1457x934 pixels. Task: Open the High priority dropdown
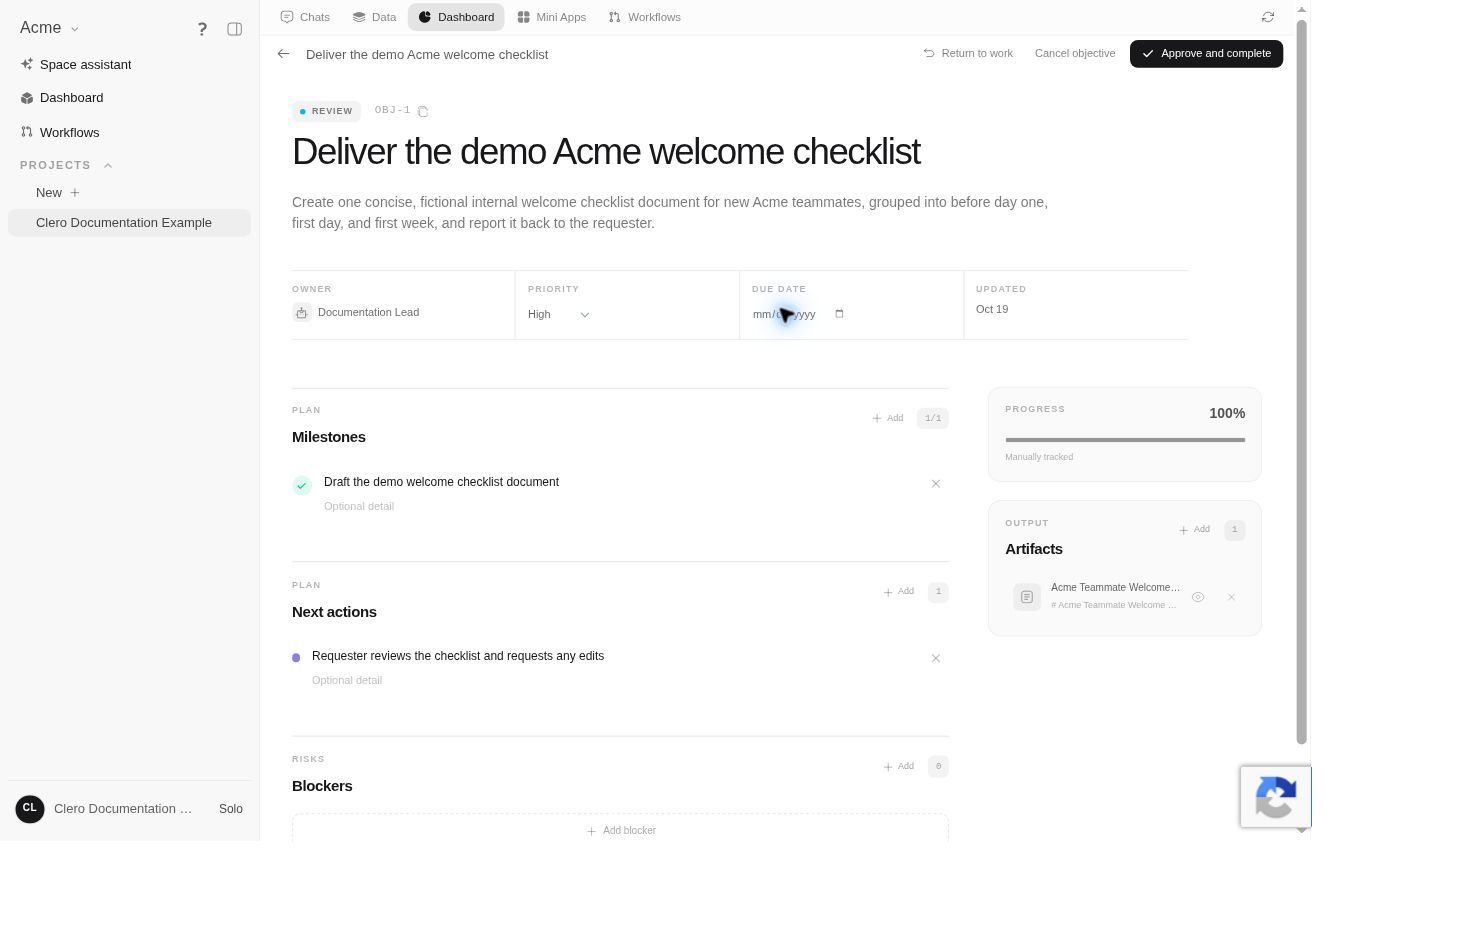click(x=559, y=314)
